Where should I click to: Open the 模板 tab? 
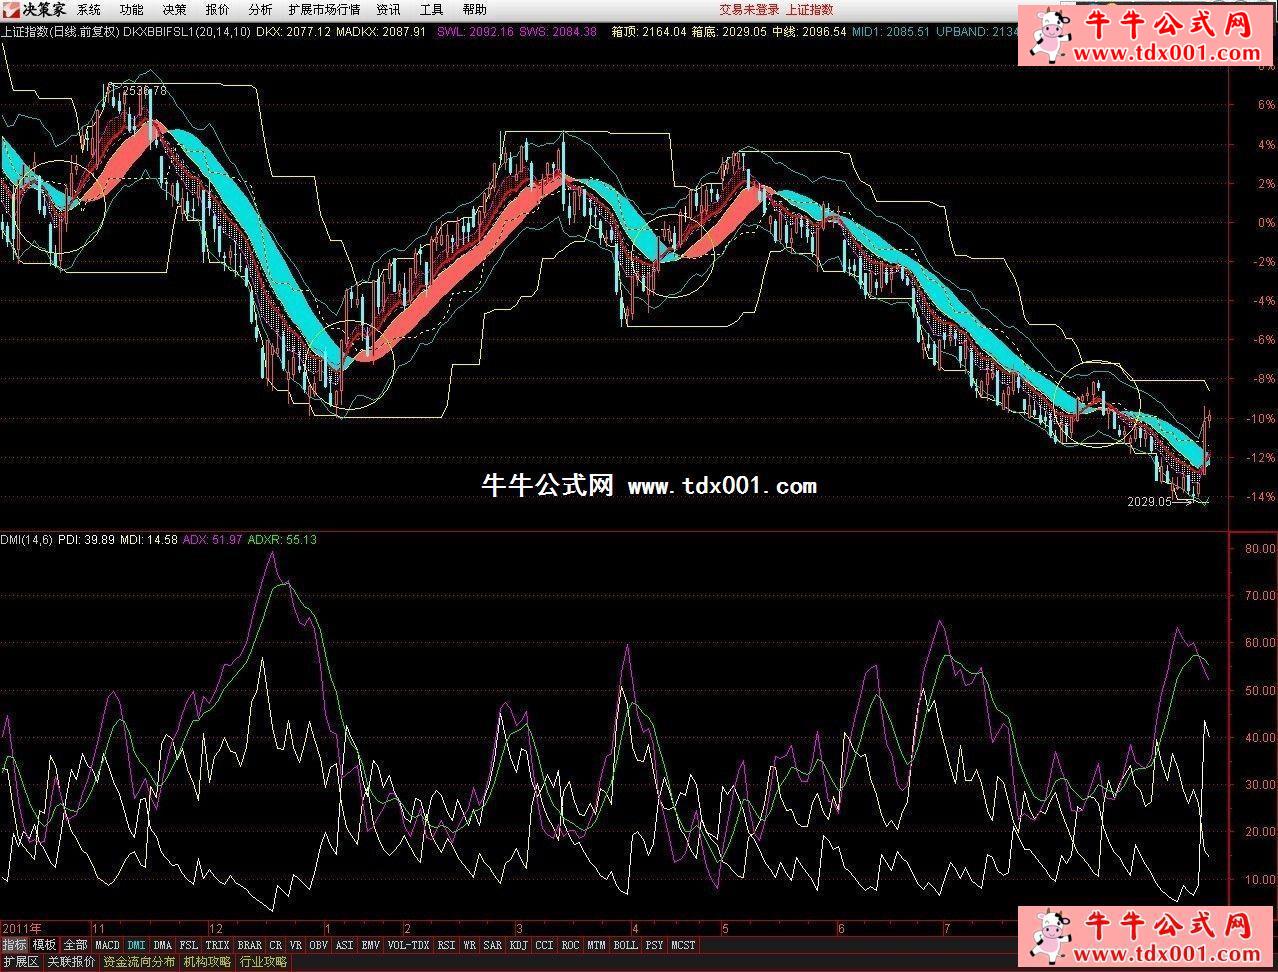coord(45,945)
